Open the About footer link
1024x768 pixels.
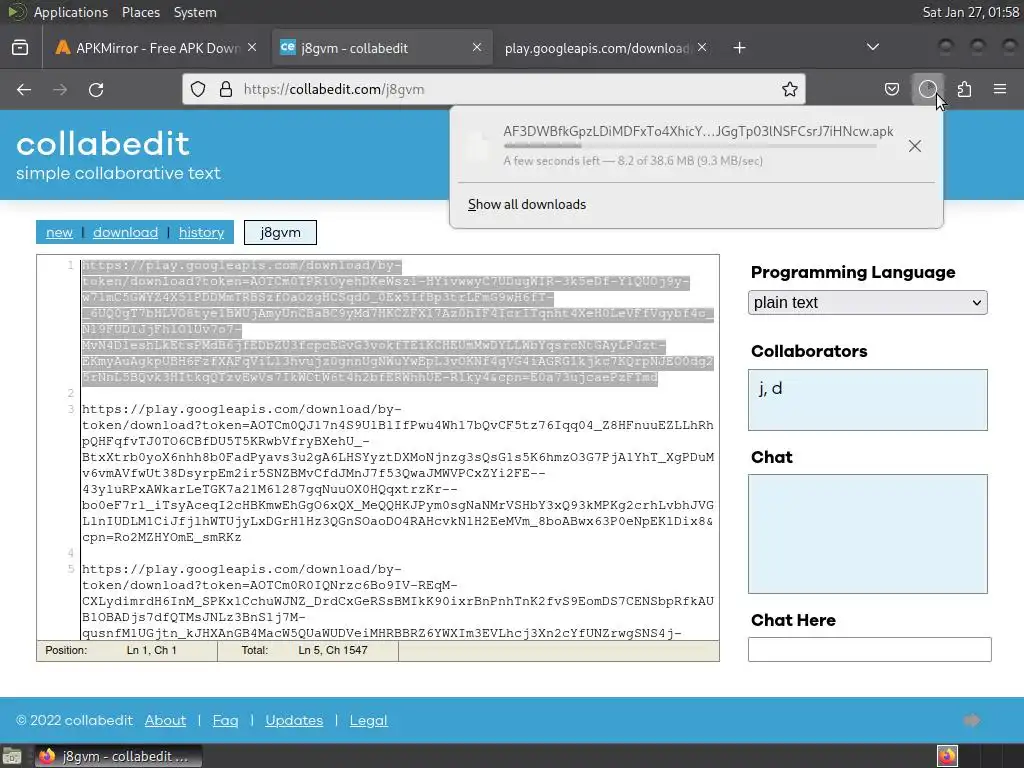pos(165,720)
